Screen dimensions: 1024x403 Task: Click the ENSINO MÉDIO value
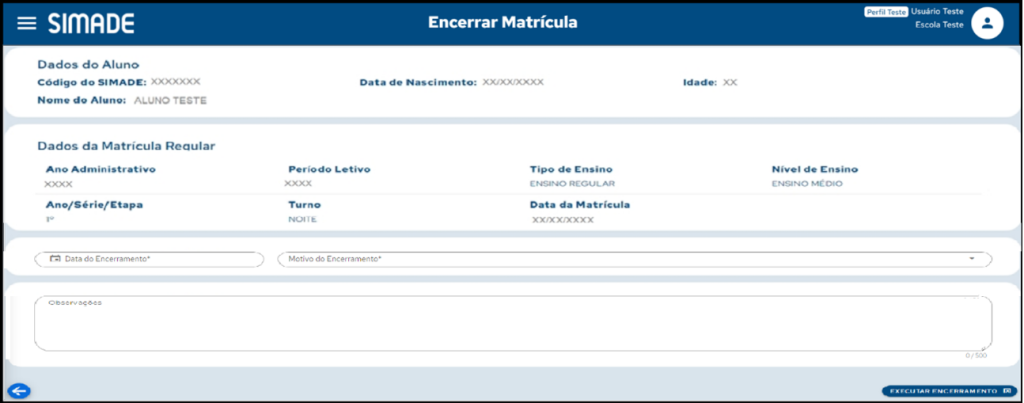pos(807,184)
